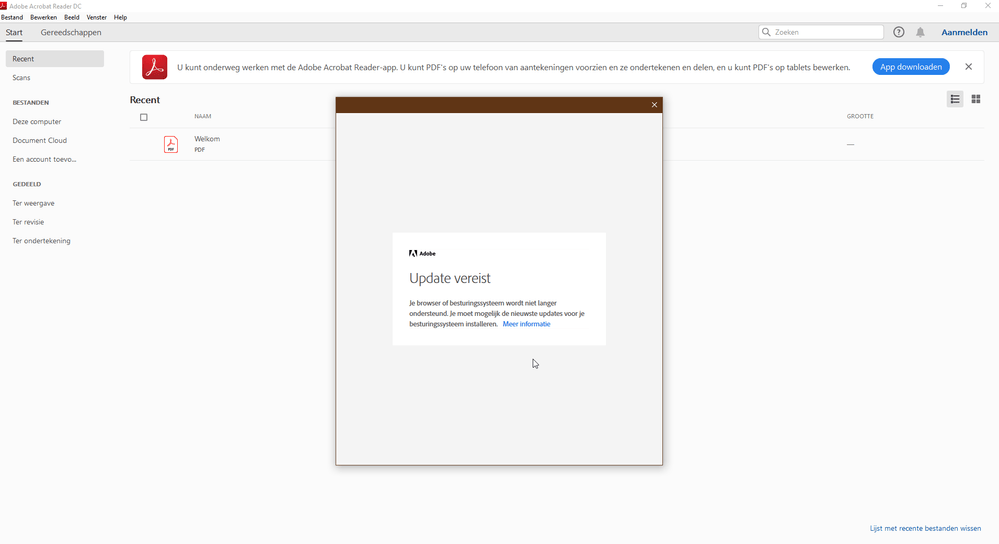Click the Welkom PDF file icon
The width and height of the screenshot is (999, 544).
tap(171, 144)
